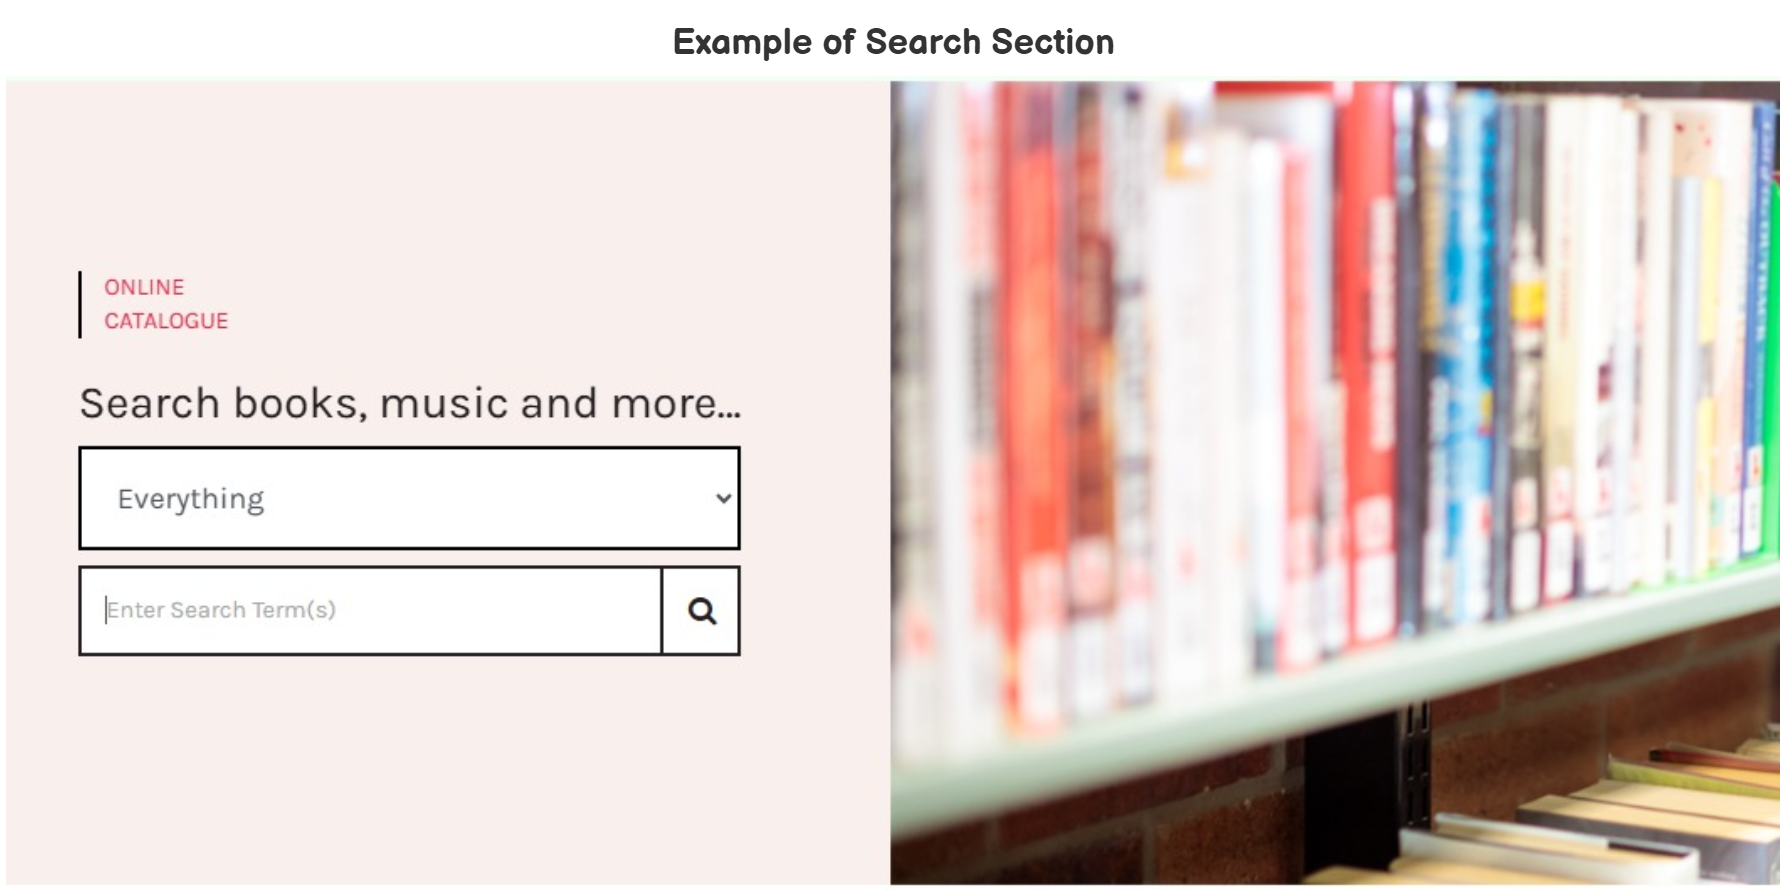Click the blurred books at the shelf's left end
This screenshot has width=1786, height=896.
pyautogui.click(x=930, y=400)
